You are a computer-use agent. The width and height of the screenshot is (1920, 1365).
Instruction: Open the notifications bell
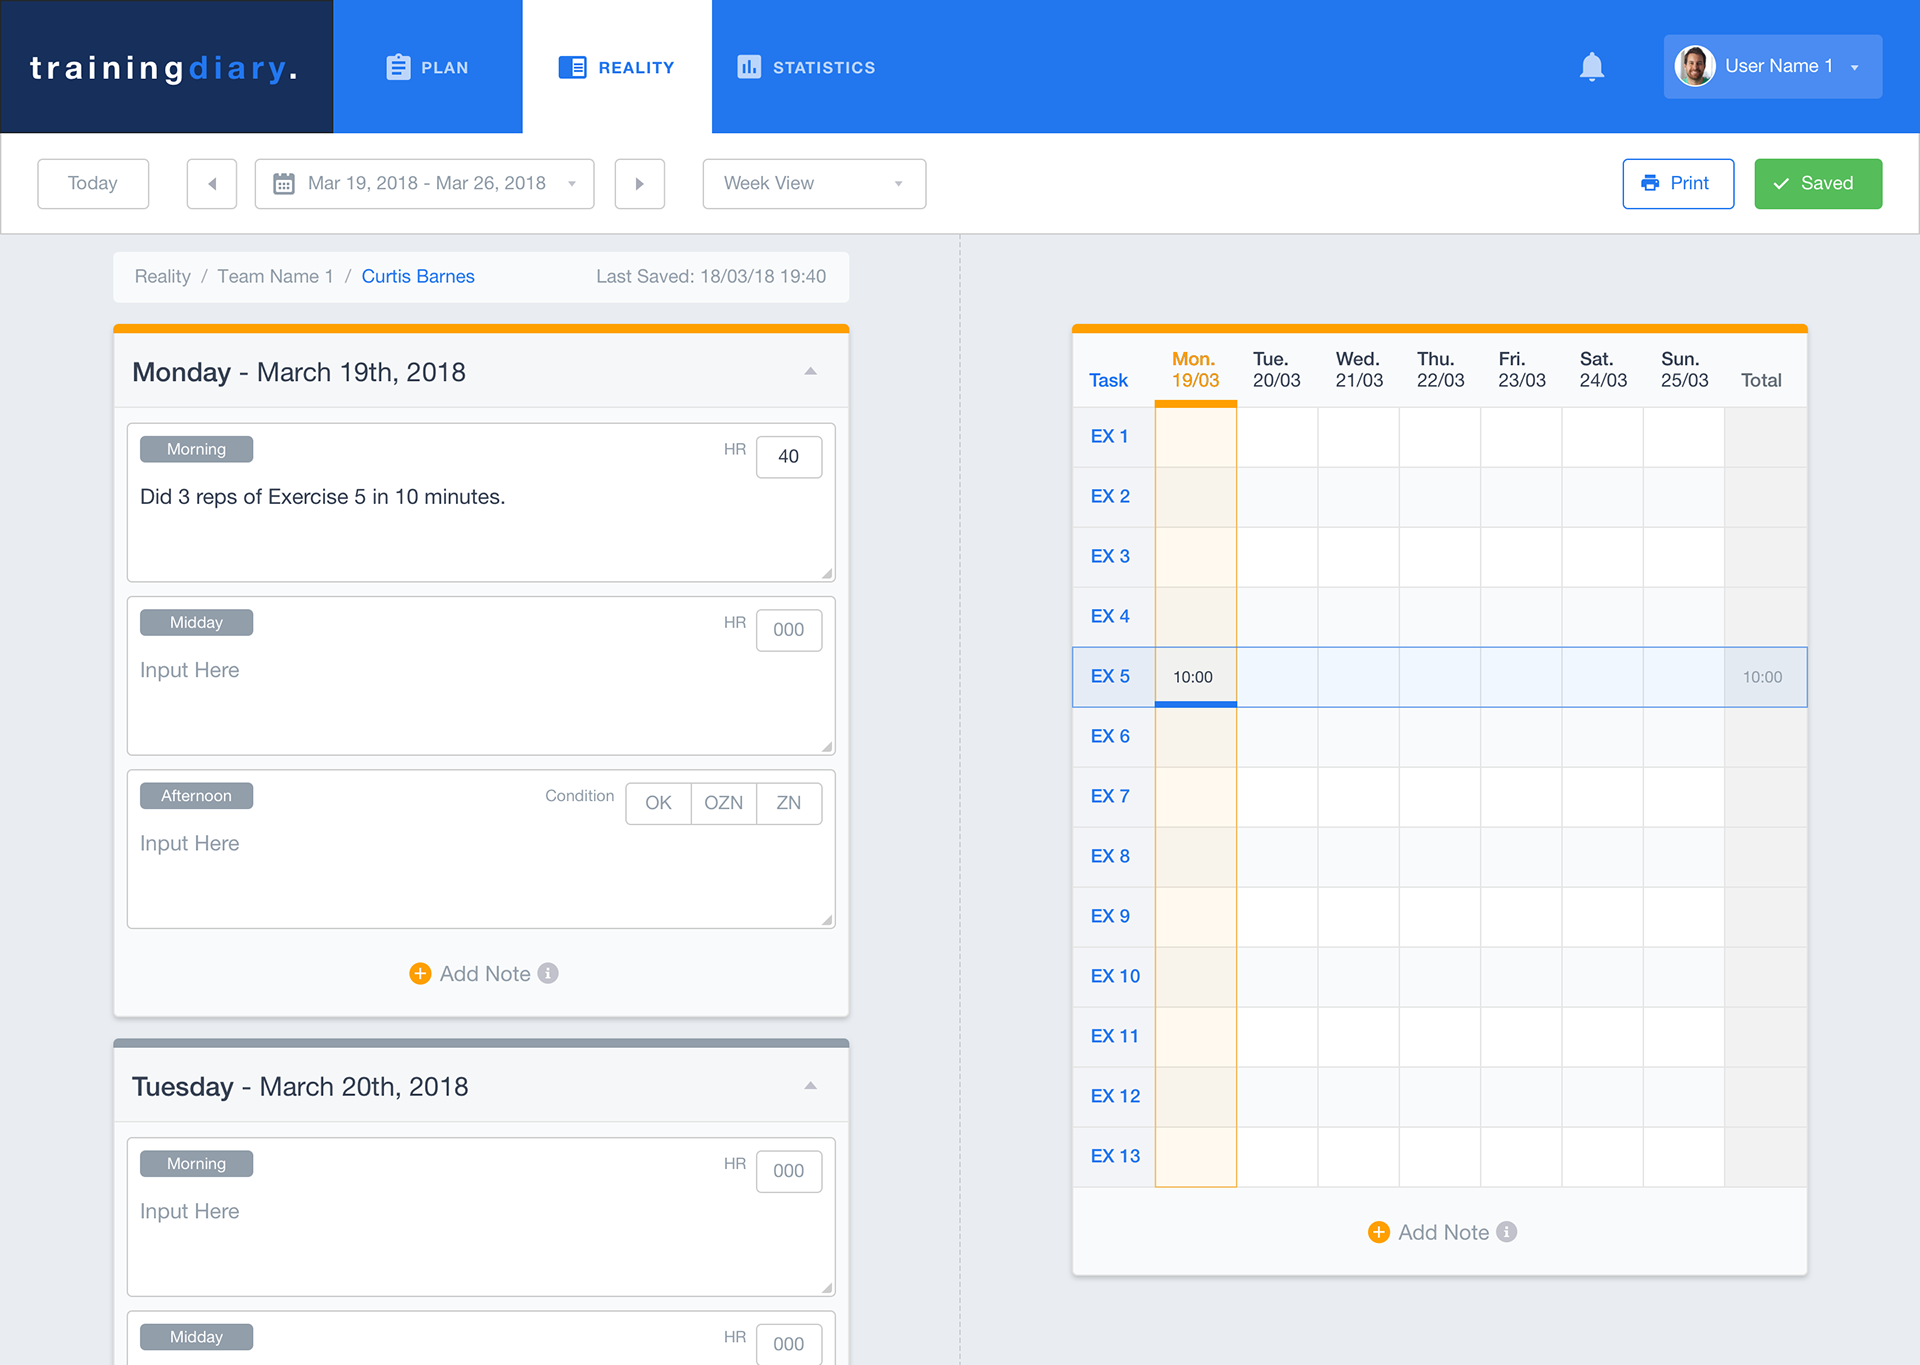[1591, 67]
